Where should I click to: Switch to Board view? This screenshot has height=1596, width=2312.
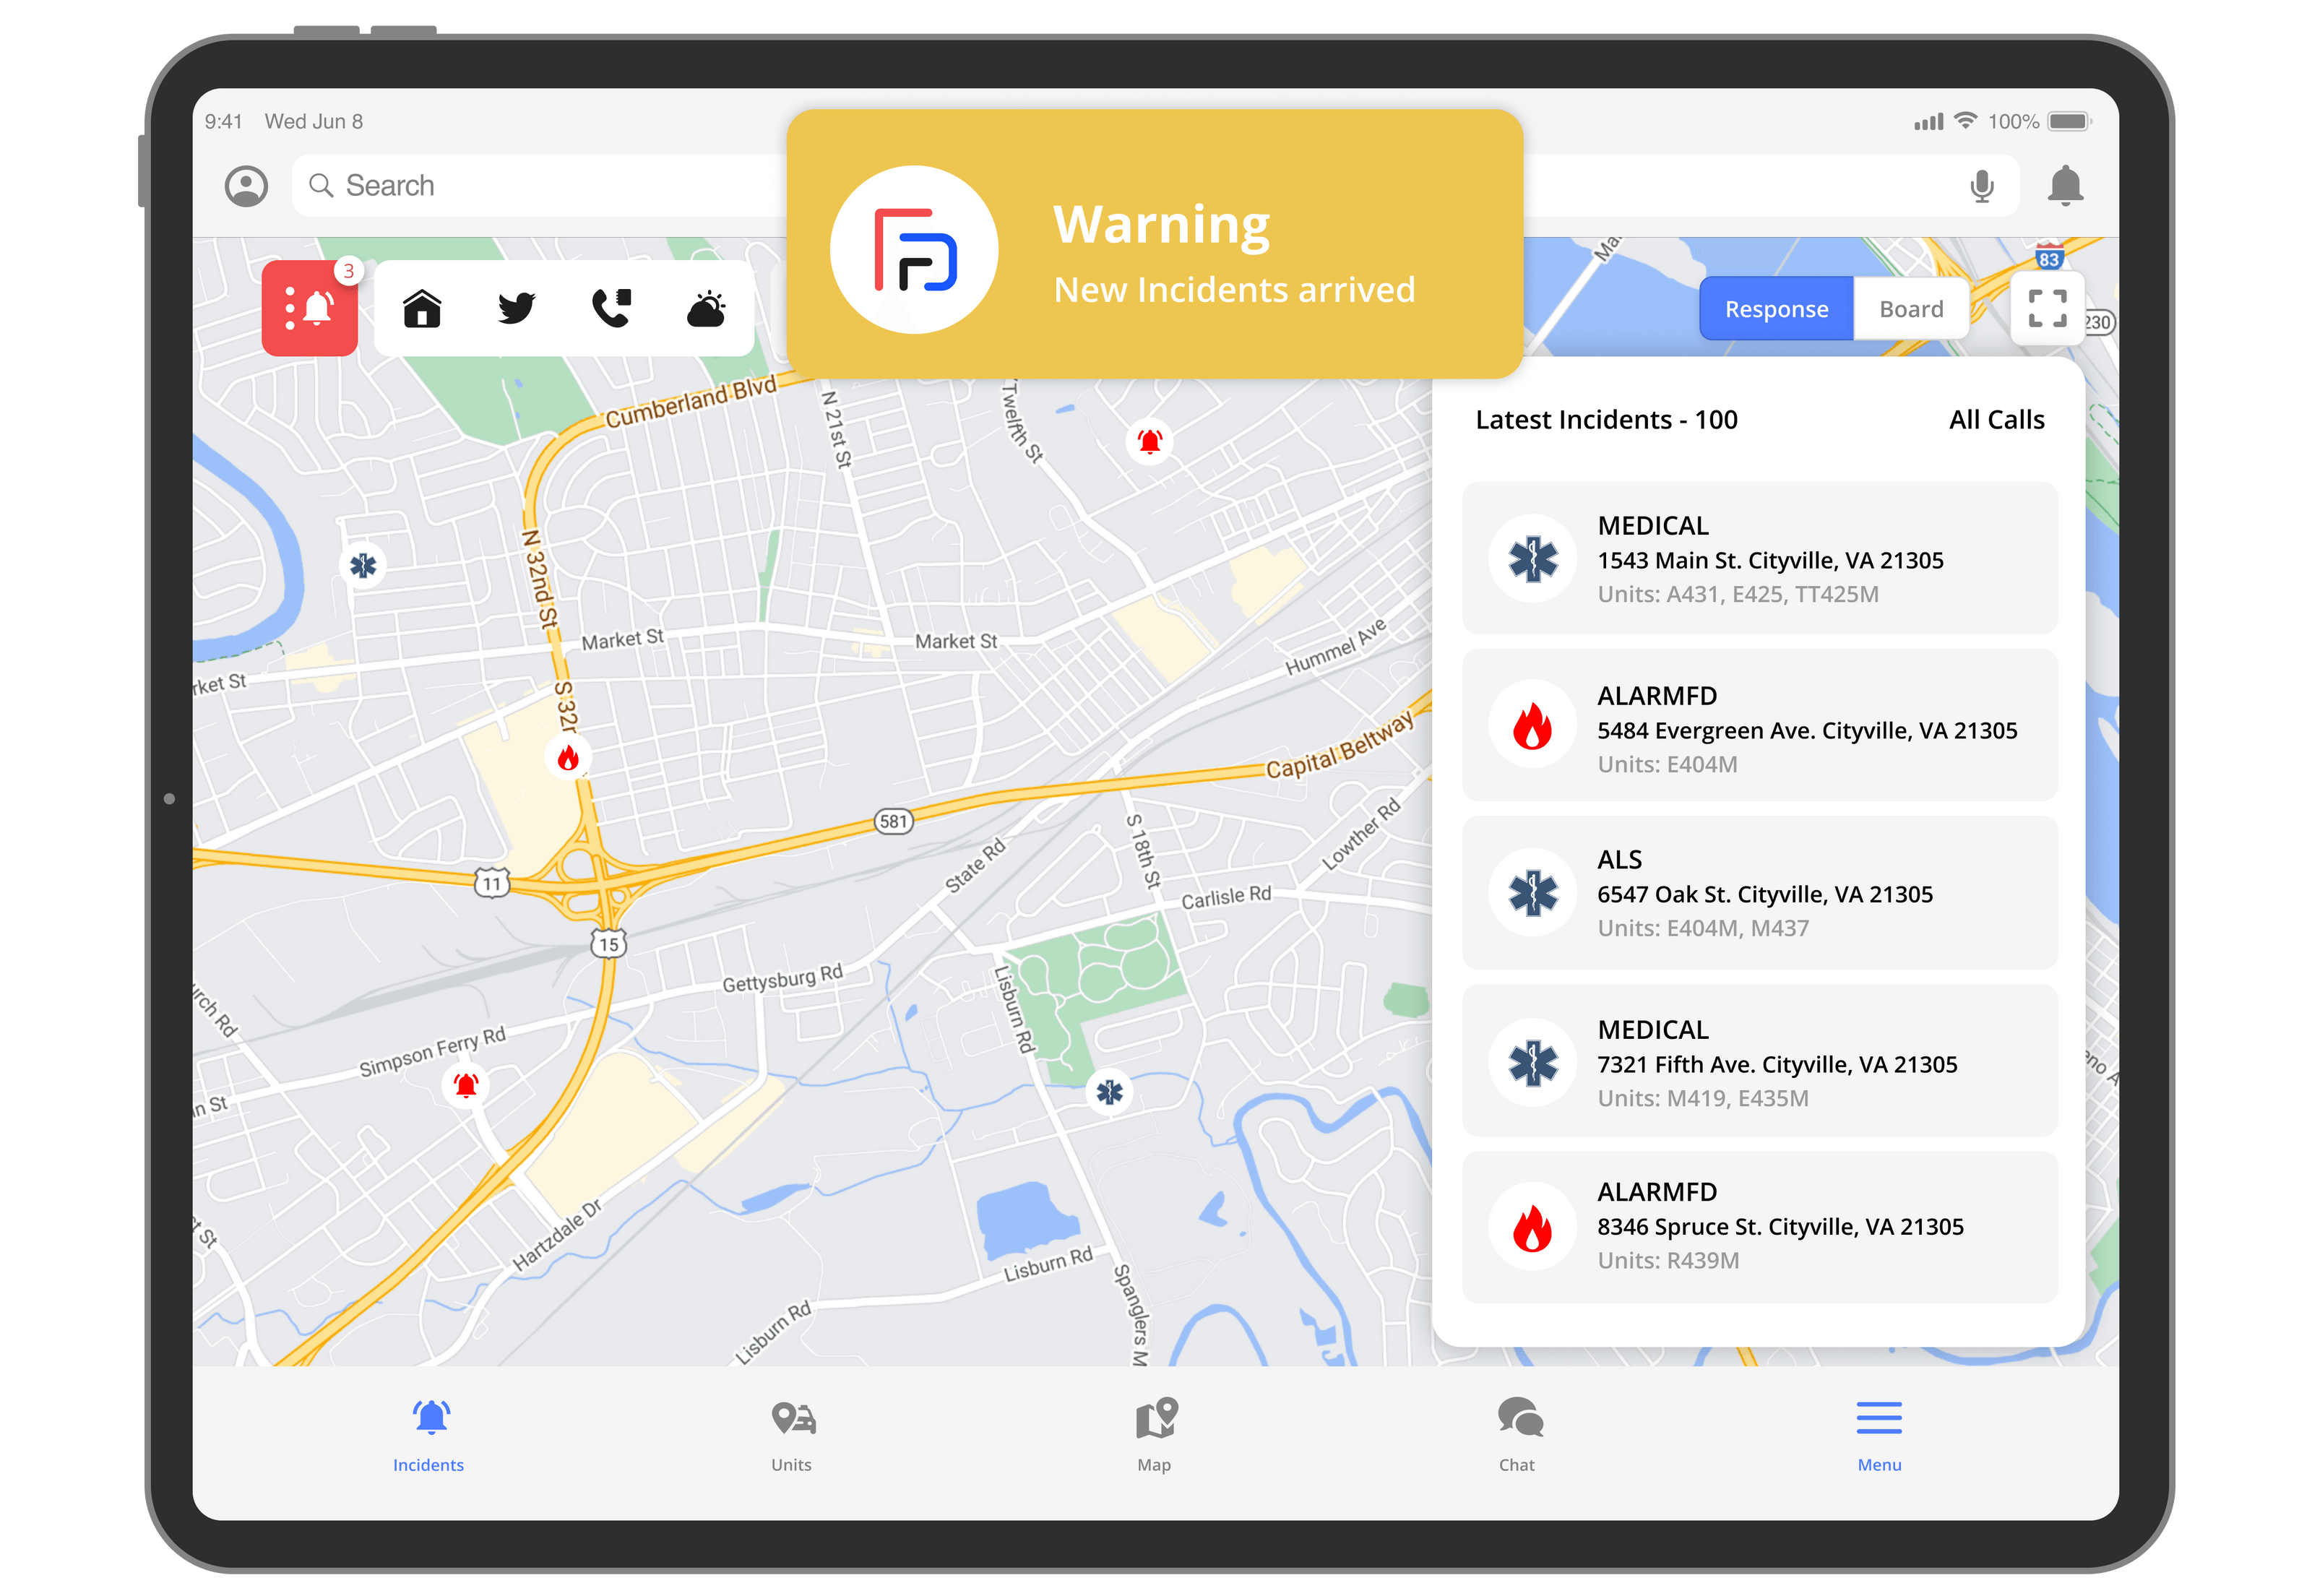(1910, 308)
